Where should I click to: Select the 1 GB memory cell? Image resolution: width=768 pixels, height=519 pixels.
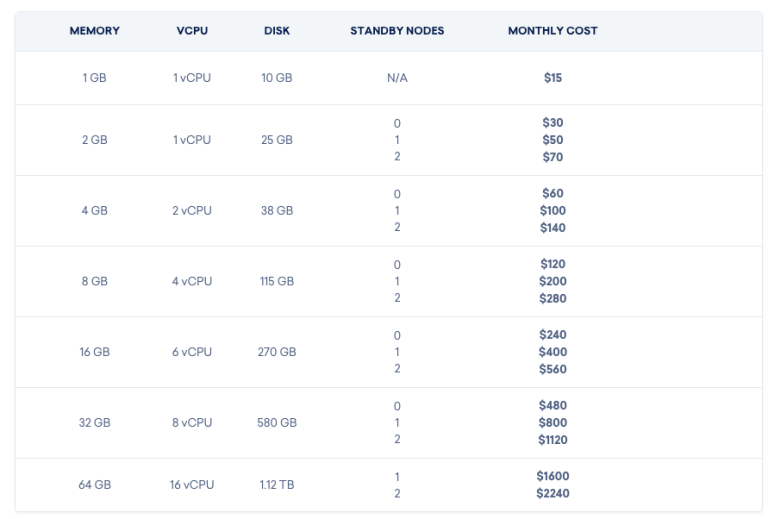coord(95,78)
